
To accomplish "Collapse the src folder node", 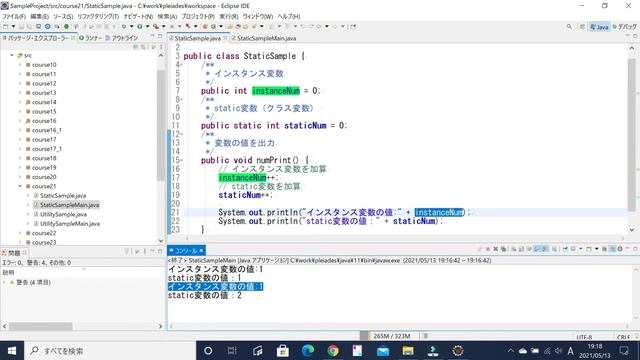I will [x=12, y=55].
